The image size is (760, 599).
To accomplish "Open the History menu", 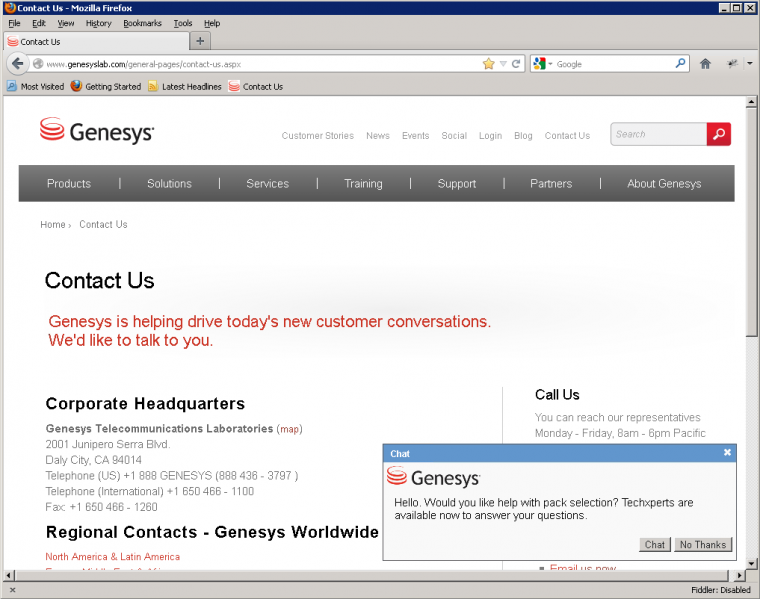I will (x=98, y=23).
